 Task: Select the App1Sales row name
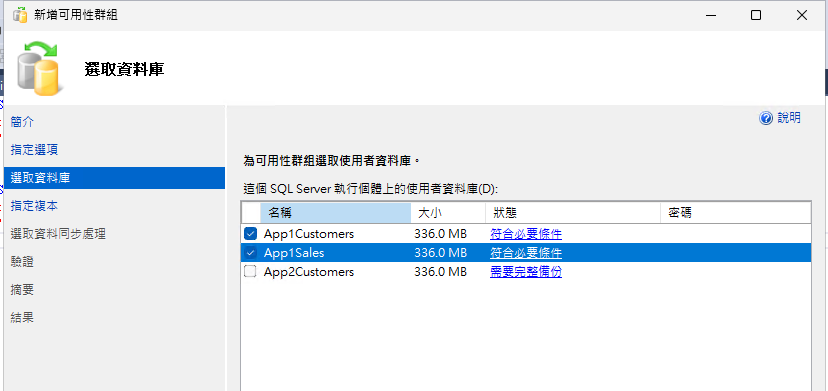click(294, 253)
